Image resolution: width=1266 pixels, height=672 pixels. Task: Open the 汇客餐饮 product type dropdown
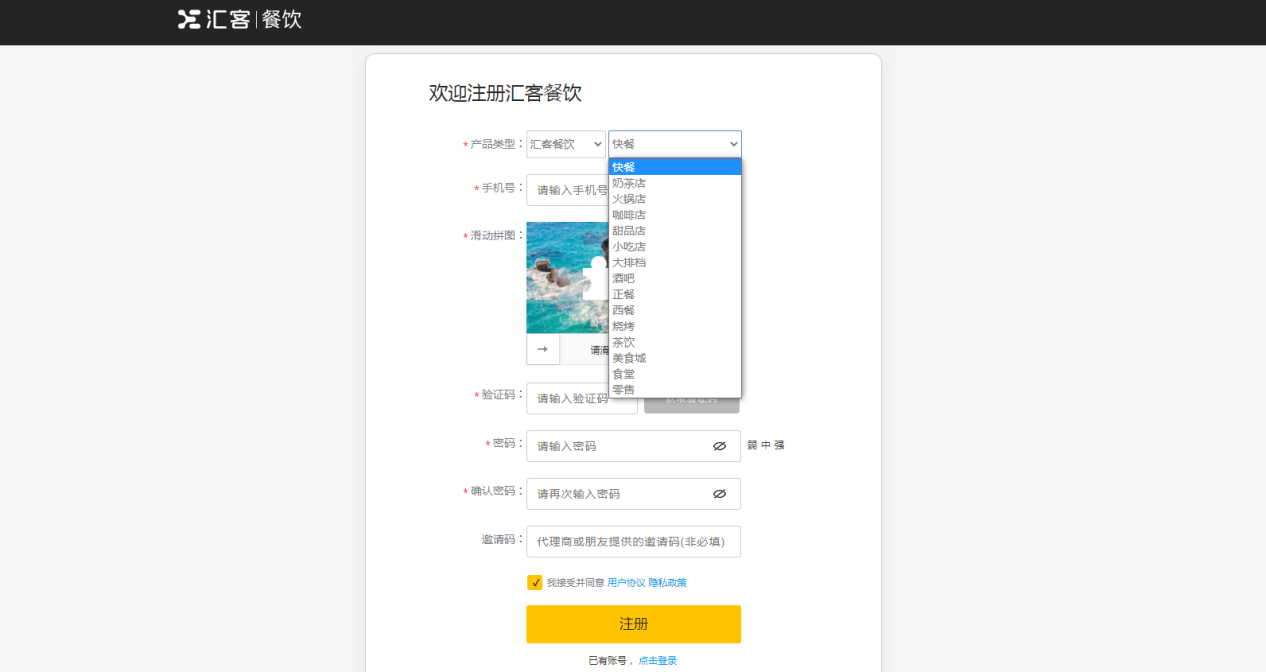tap(566, 143)
